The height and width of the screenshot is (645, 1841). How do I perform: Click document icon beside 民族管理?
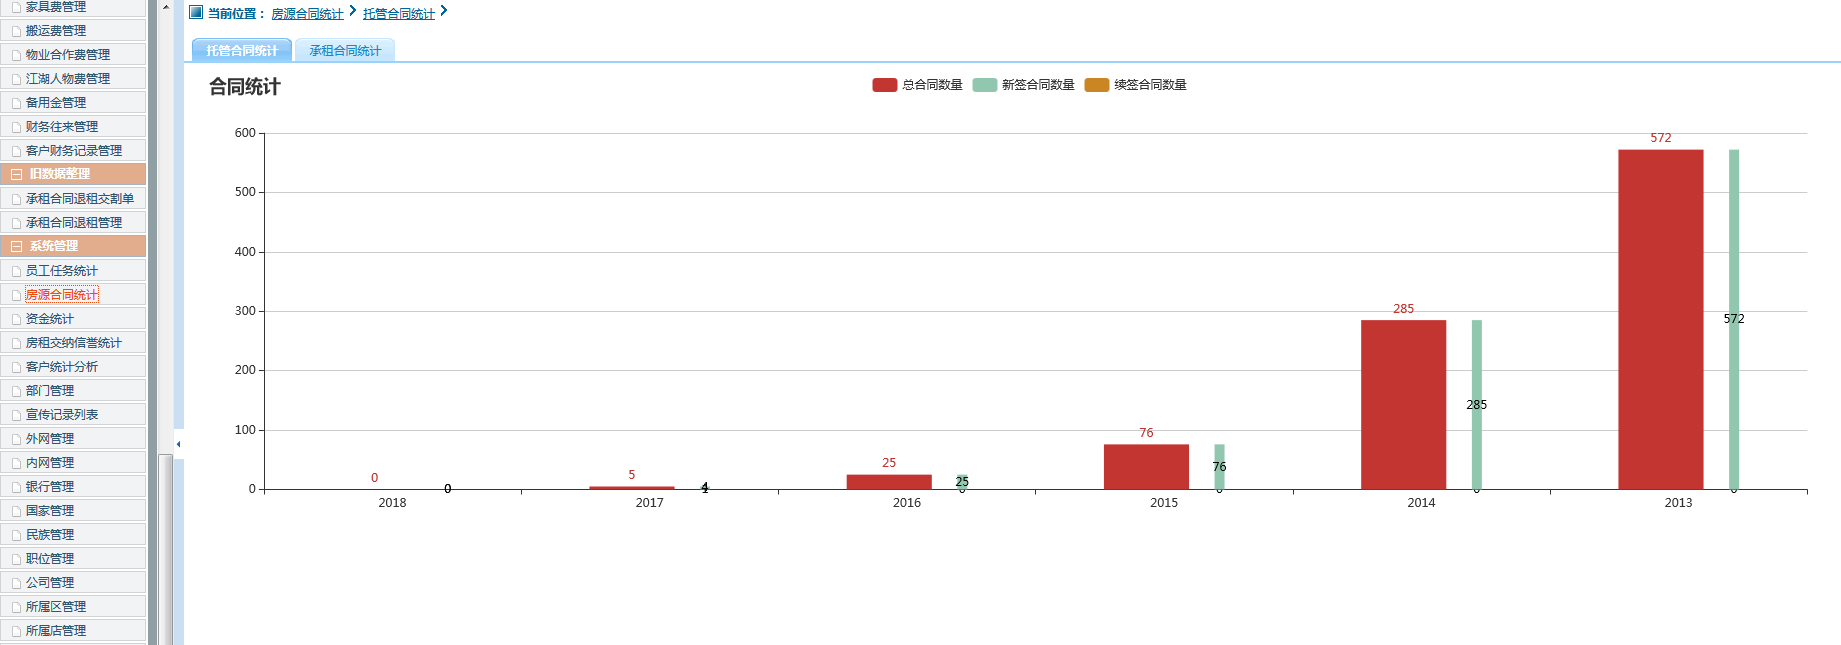pyautogui.click(x=16, y=536)
